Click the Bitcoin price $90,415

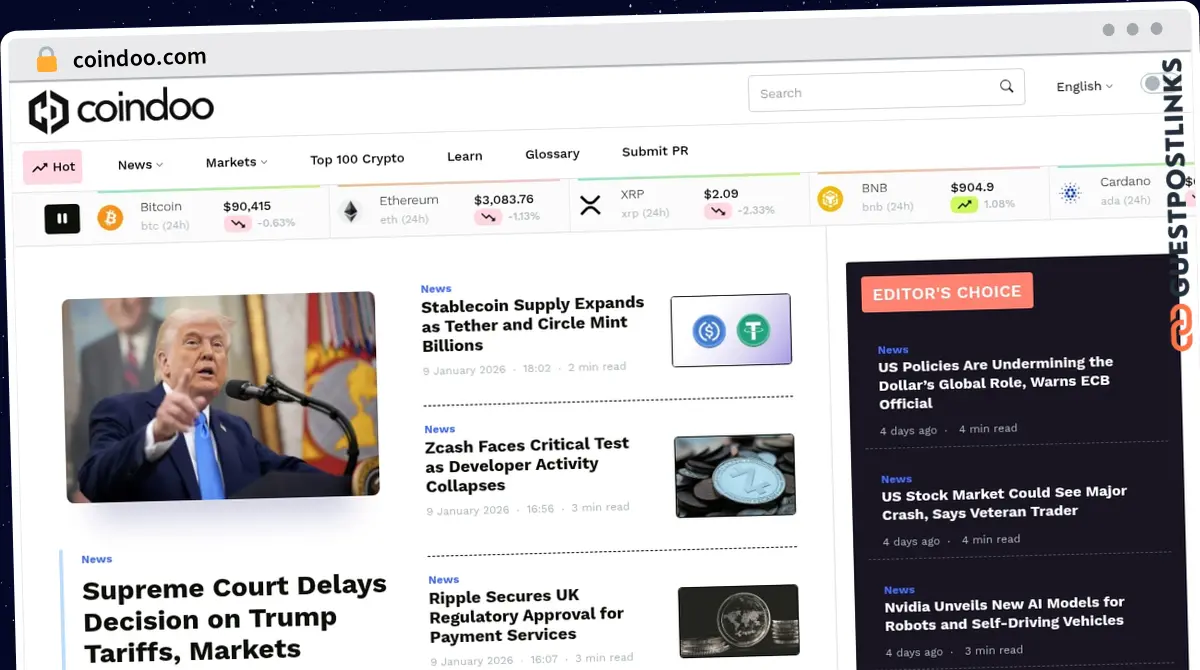tap(247, 206)
